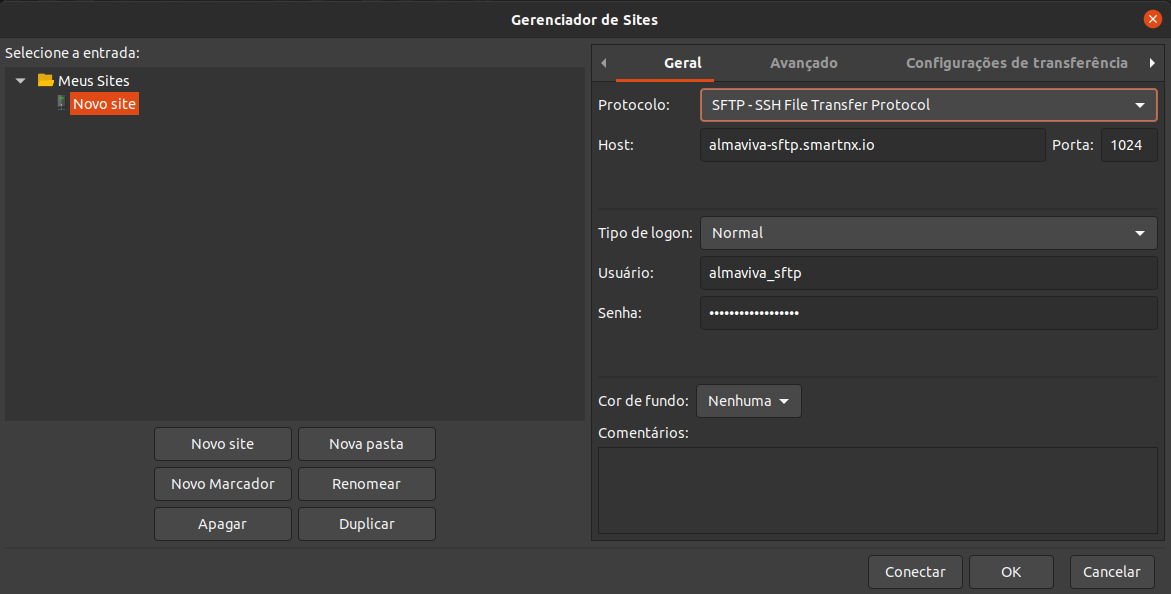Collapse the Meus Sites tree node

[x=21, y=81]
